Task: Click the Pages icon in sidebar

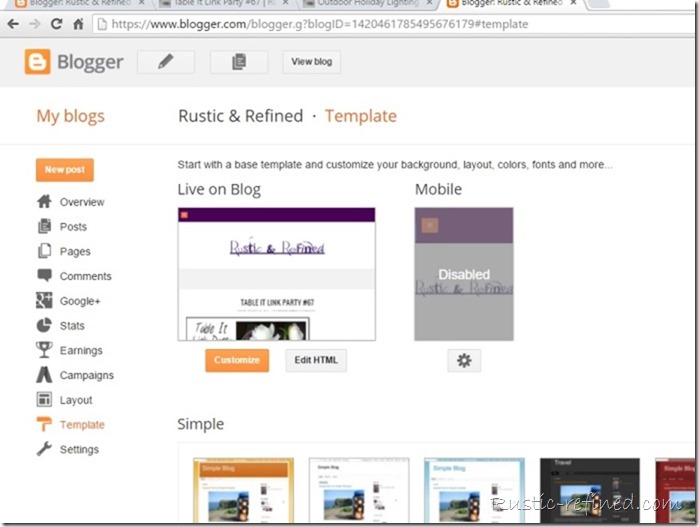Action: (x=44, y=251)
